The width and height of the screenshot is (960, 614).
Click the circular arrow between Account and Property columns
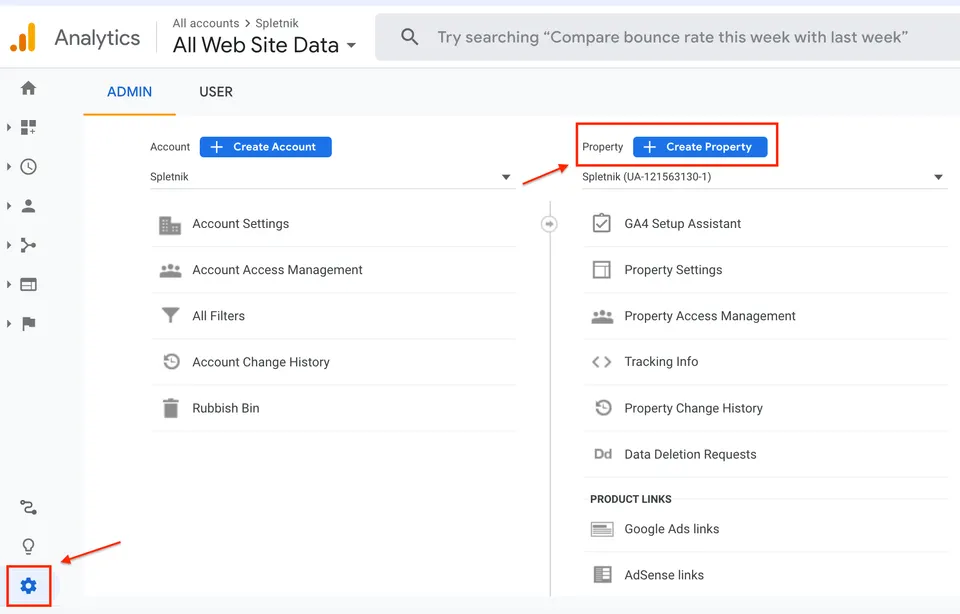coord(549,224)
